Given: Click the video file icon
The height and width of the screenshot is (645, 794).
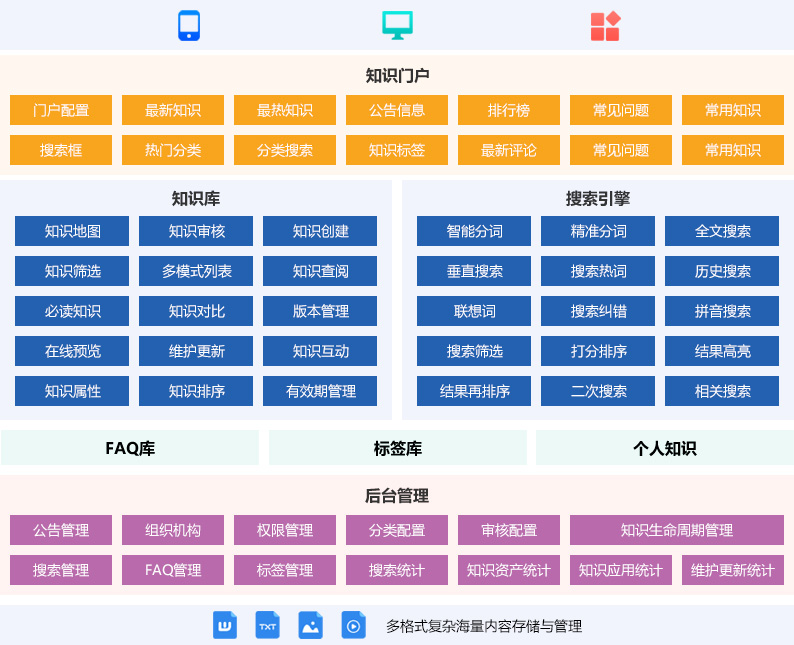Looking at the screenshot, I should coord(354,626).
